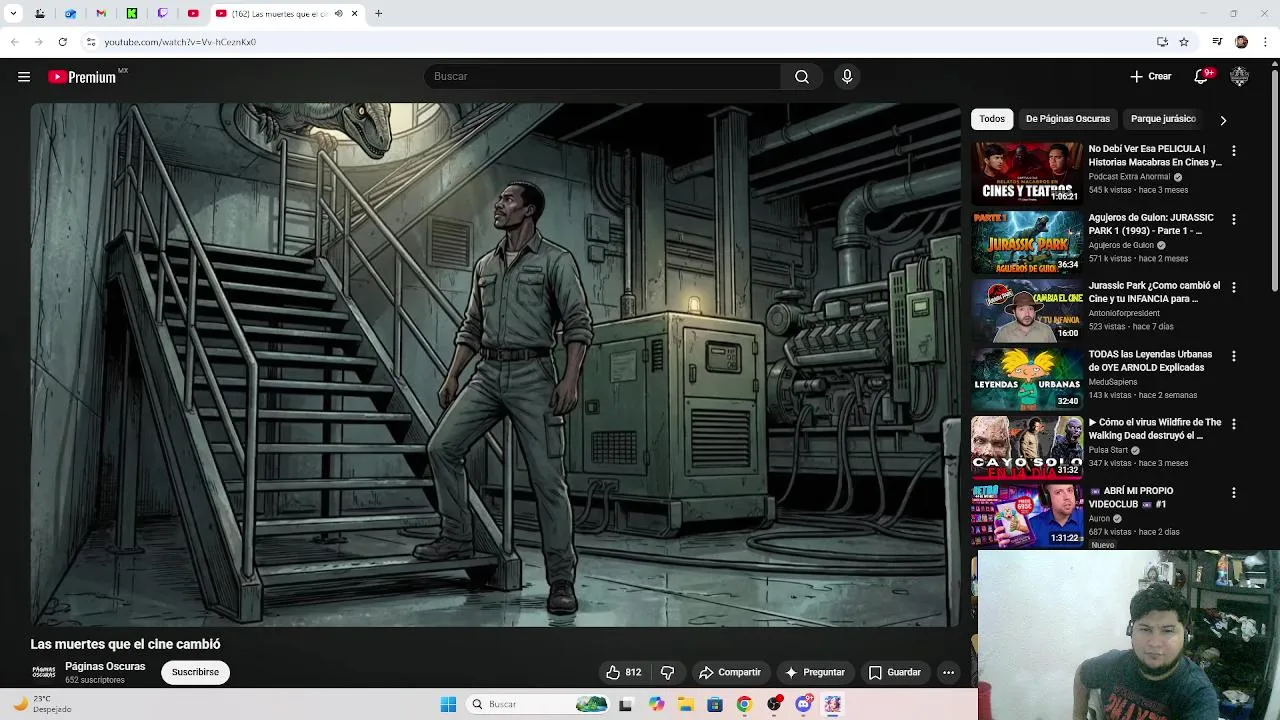Switch to the green Kick browser tab
This screenshot has height=720, width=1280.
click(x=132, y=14)
